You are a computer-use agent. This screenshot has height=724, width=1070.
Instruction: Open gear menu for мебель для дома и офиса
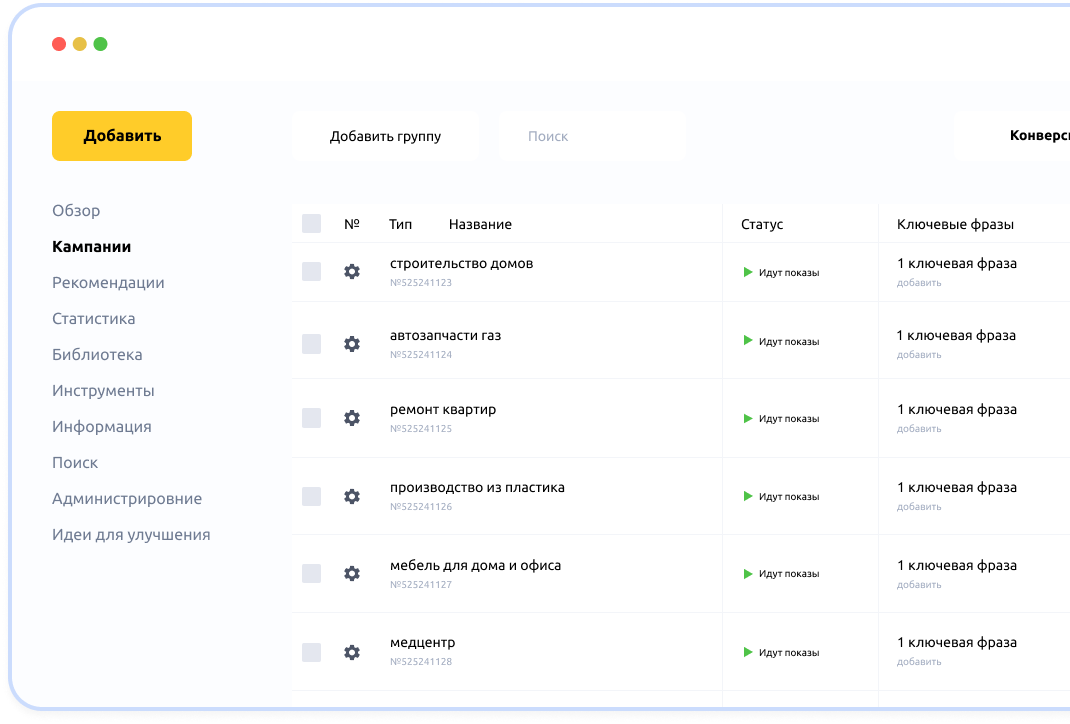(352, 574)
